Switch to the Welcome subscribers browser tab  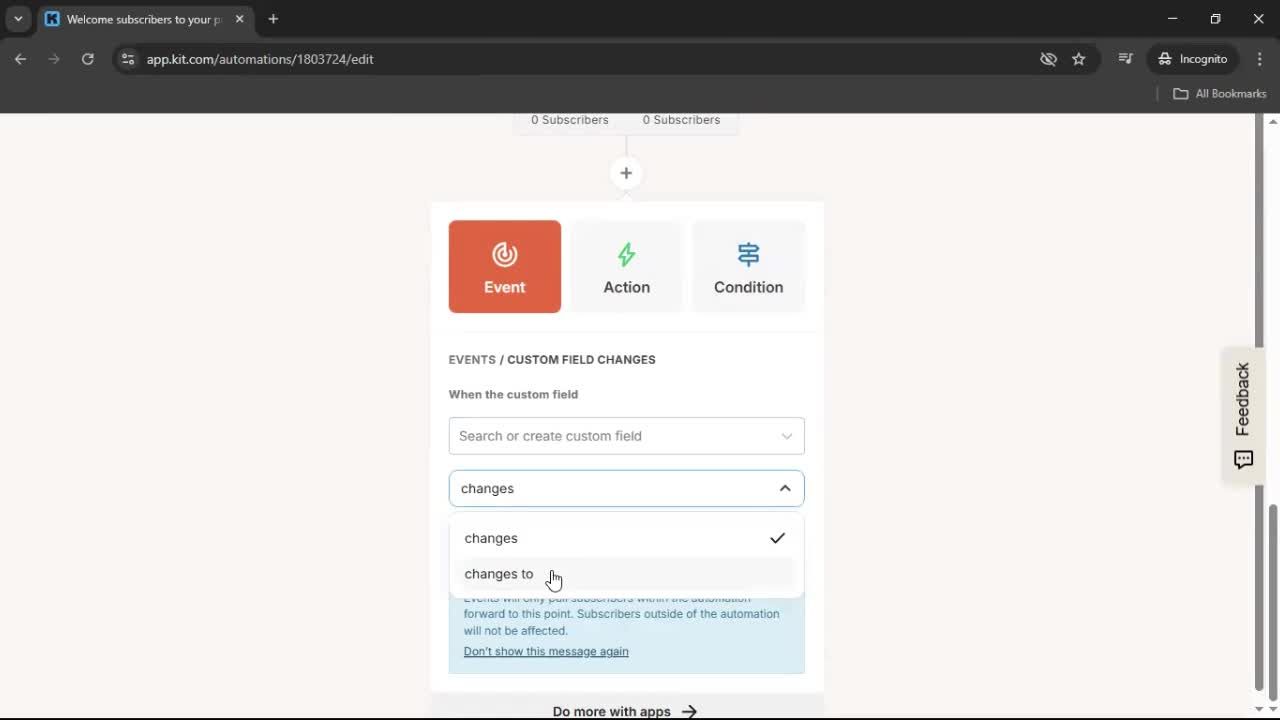(140, 19)
